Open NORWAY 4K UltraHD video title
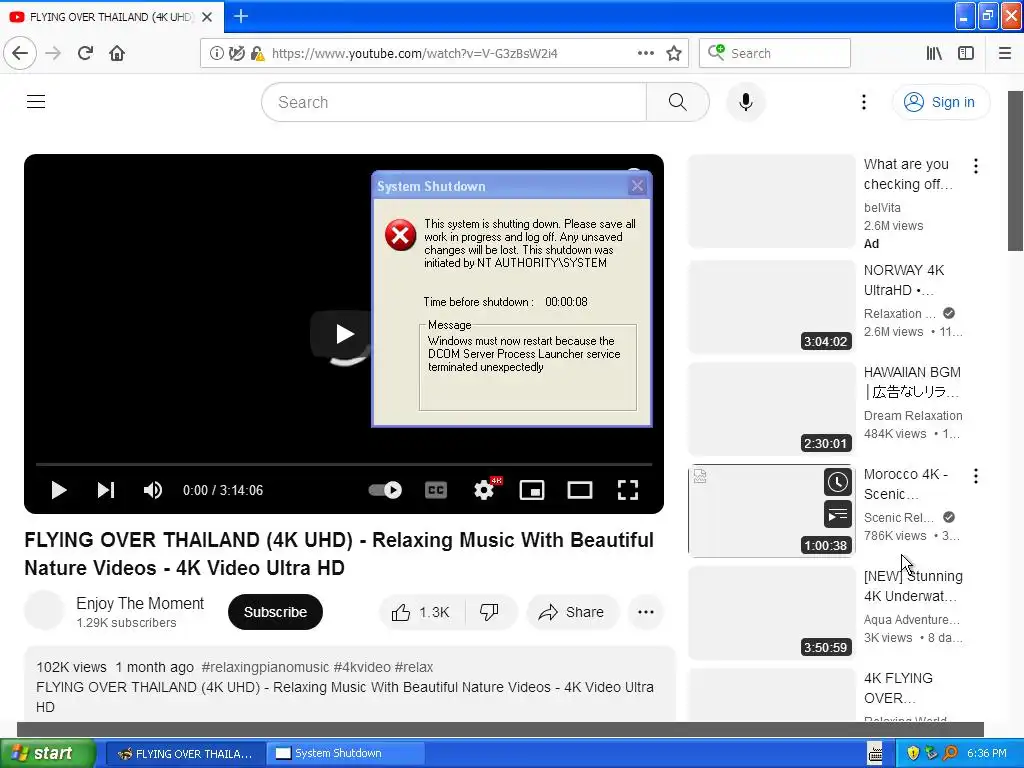 (x=904, y=280)
